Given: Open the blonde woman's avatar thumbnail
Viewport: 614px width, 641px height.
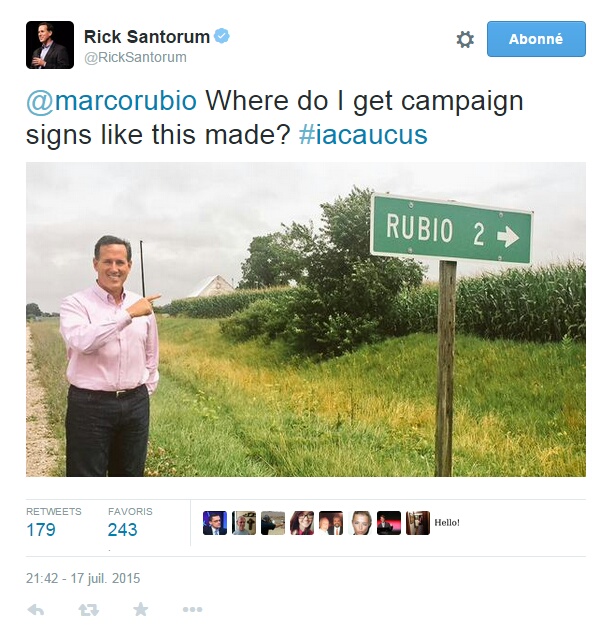Looking at the screenshot, I should coord(360,523).
